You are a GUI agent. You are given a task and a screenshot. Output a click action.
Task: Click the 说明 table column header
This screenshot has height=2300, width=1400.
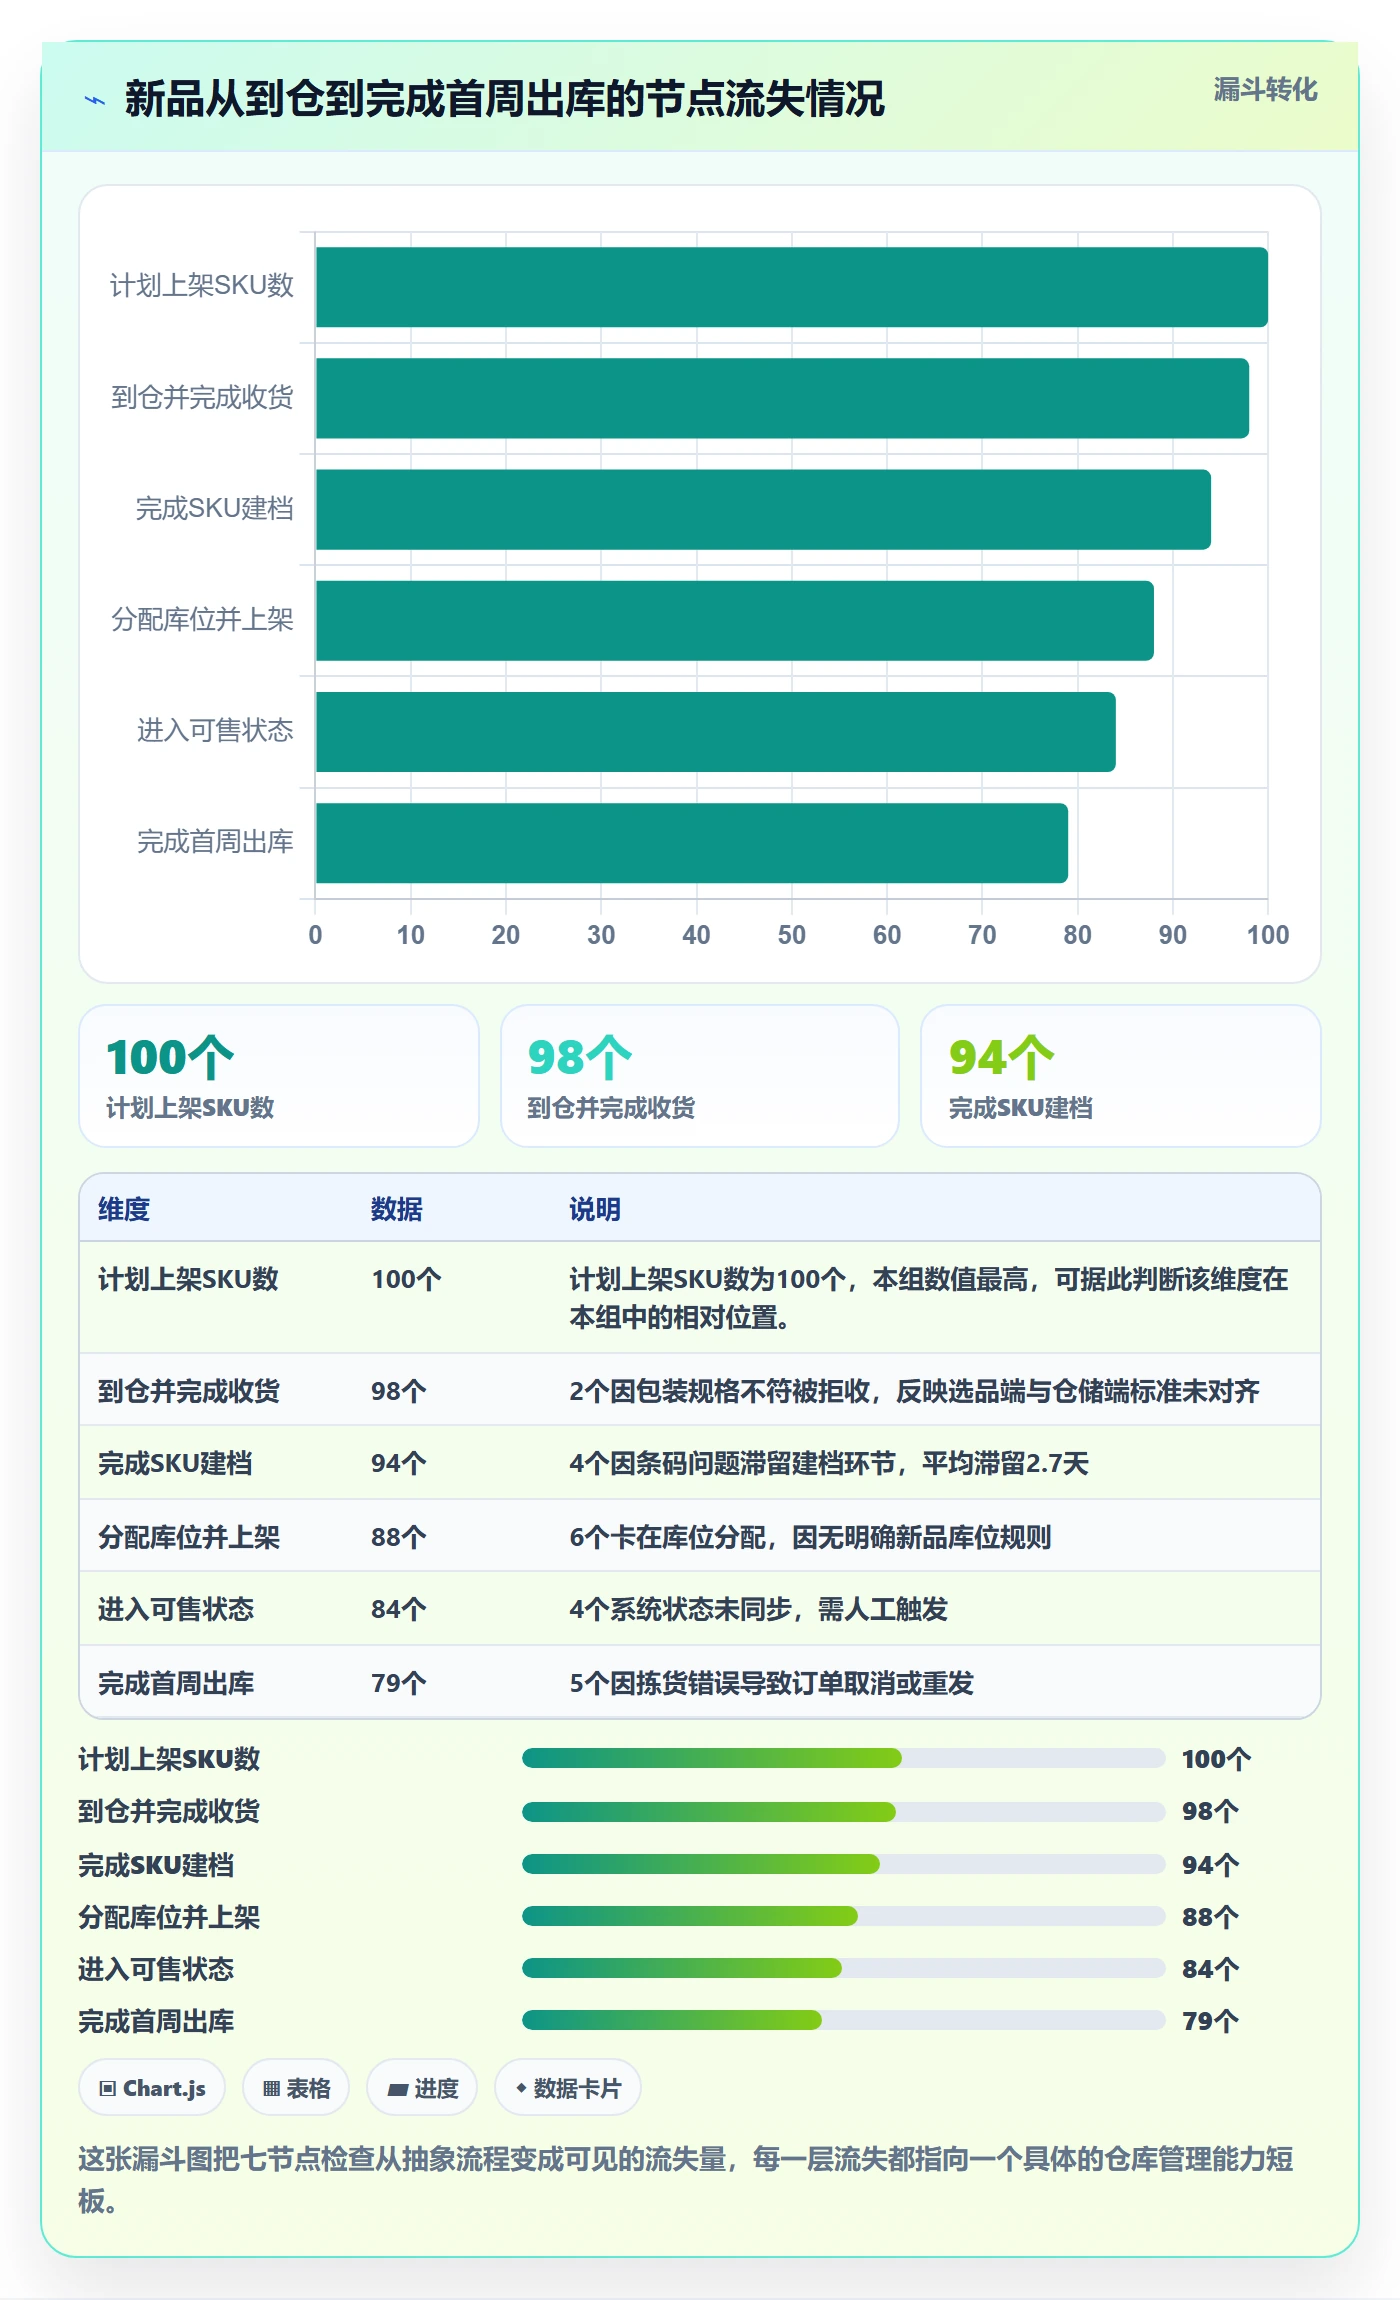pos(595,1209)
